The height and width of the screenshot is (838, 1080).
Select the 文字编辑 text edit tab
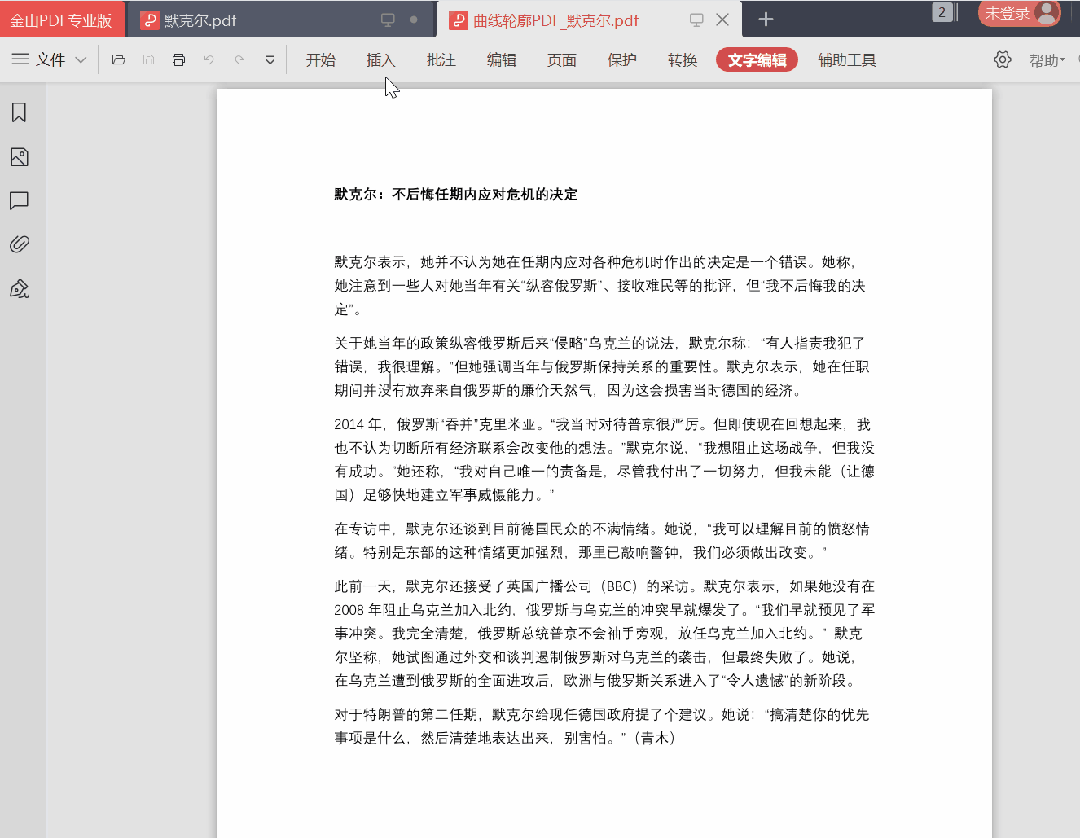757,60
